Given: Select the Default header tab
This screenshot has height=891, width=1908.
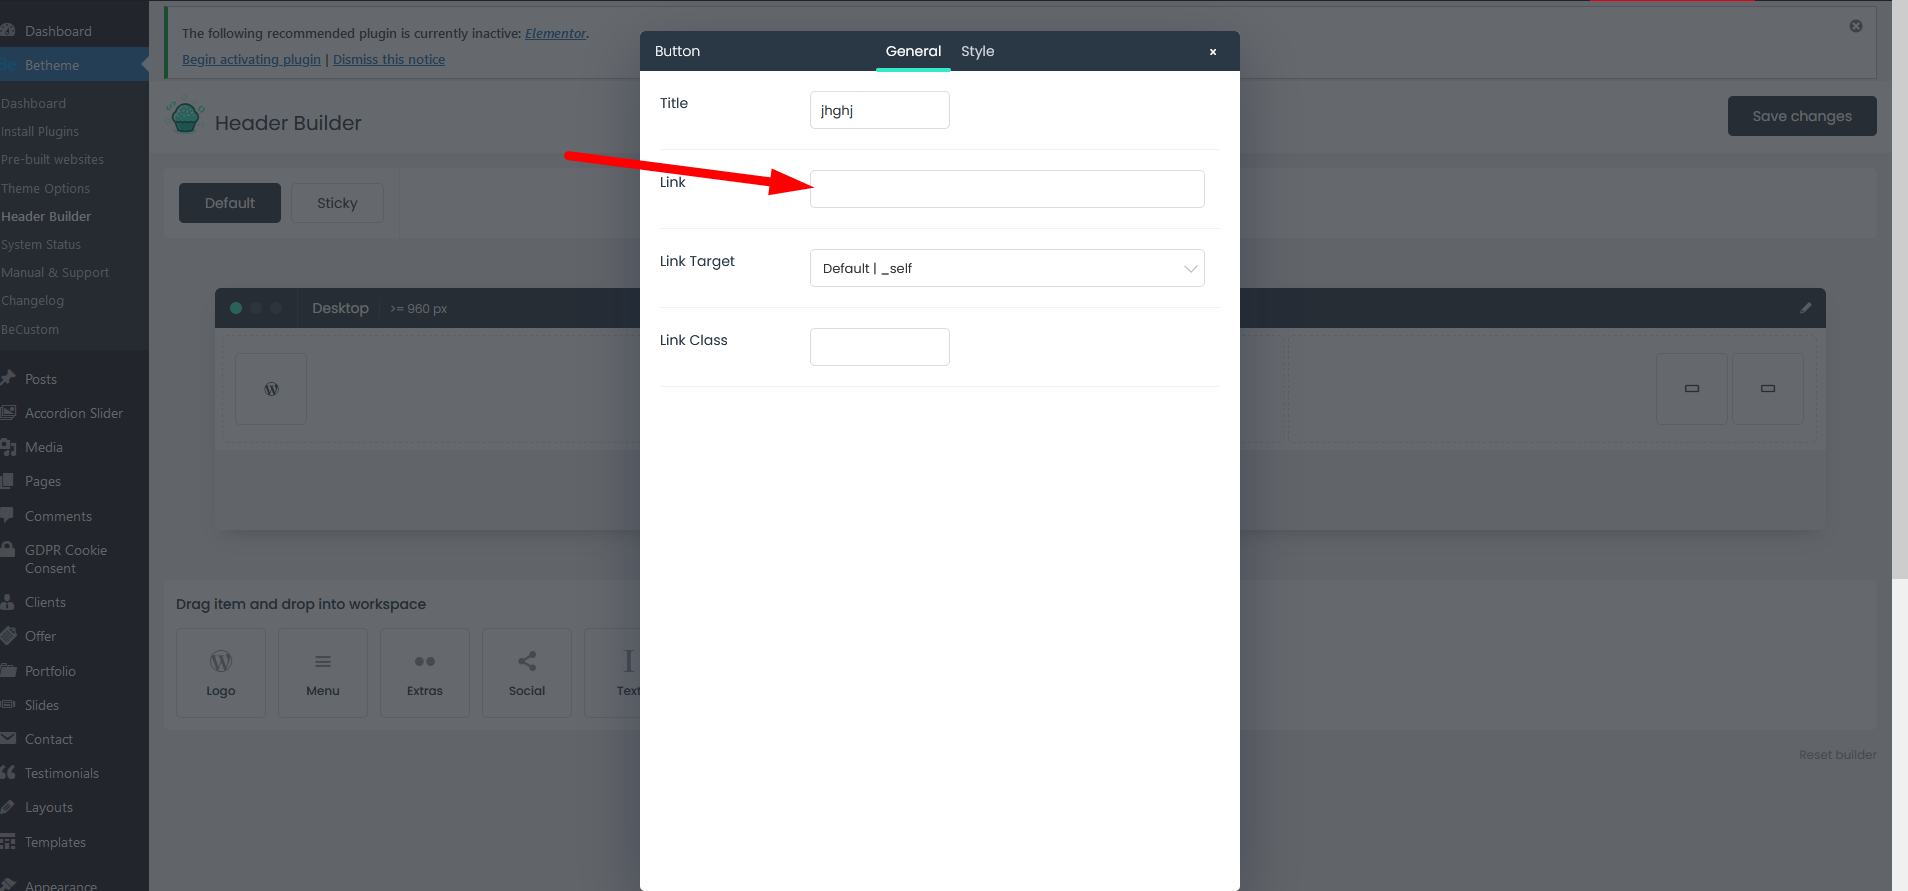Looking at the screenshot, I should (230, 203).
